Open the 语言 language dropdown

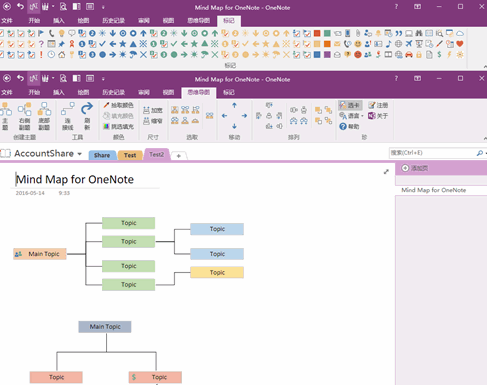[351, 116]
